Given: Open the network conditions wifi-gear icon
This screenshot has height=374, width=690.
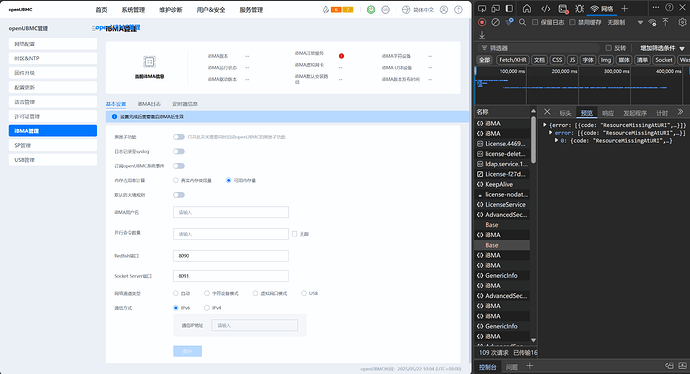Looking at the screenshot, I should pyautogui.click(x=652, y=22).
